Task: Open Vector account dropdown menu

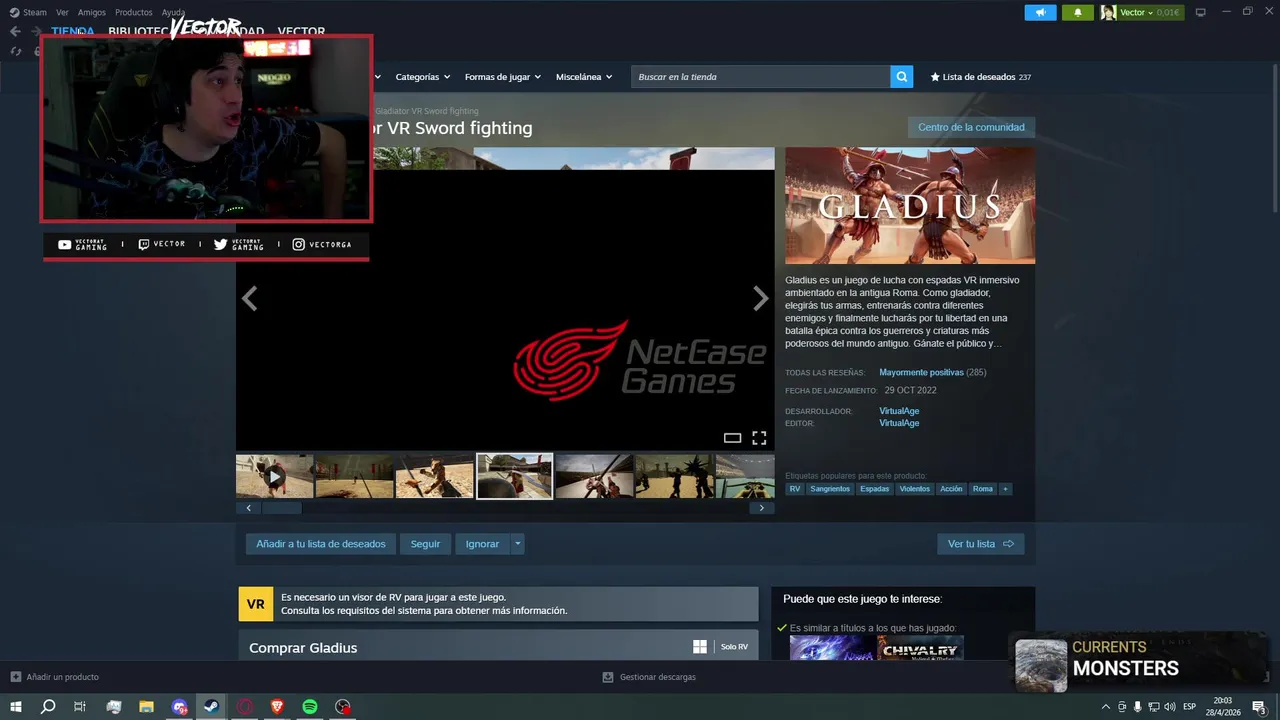Action: click(1141, 12)
